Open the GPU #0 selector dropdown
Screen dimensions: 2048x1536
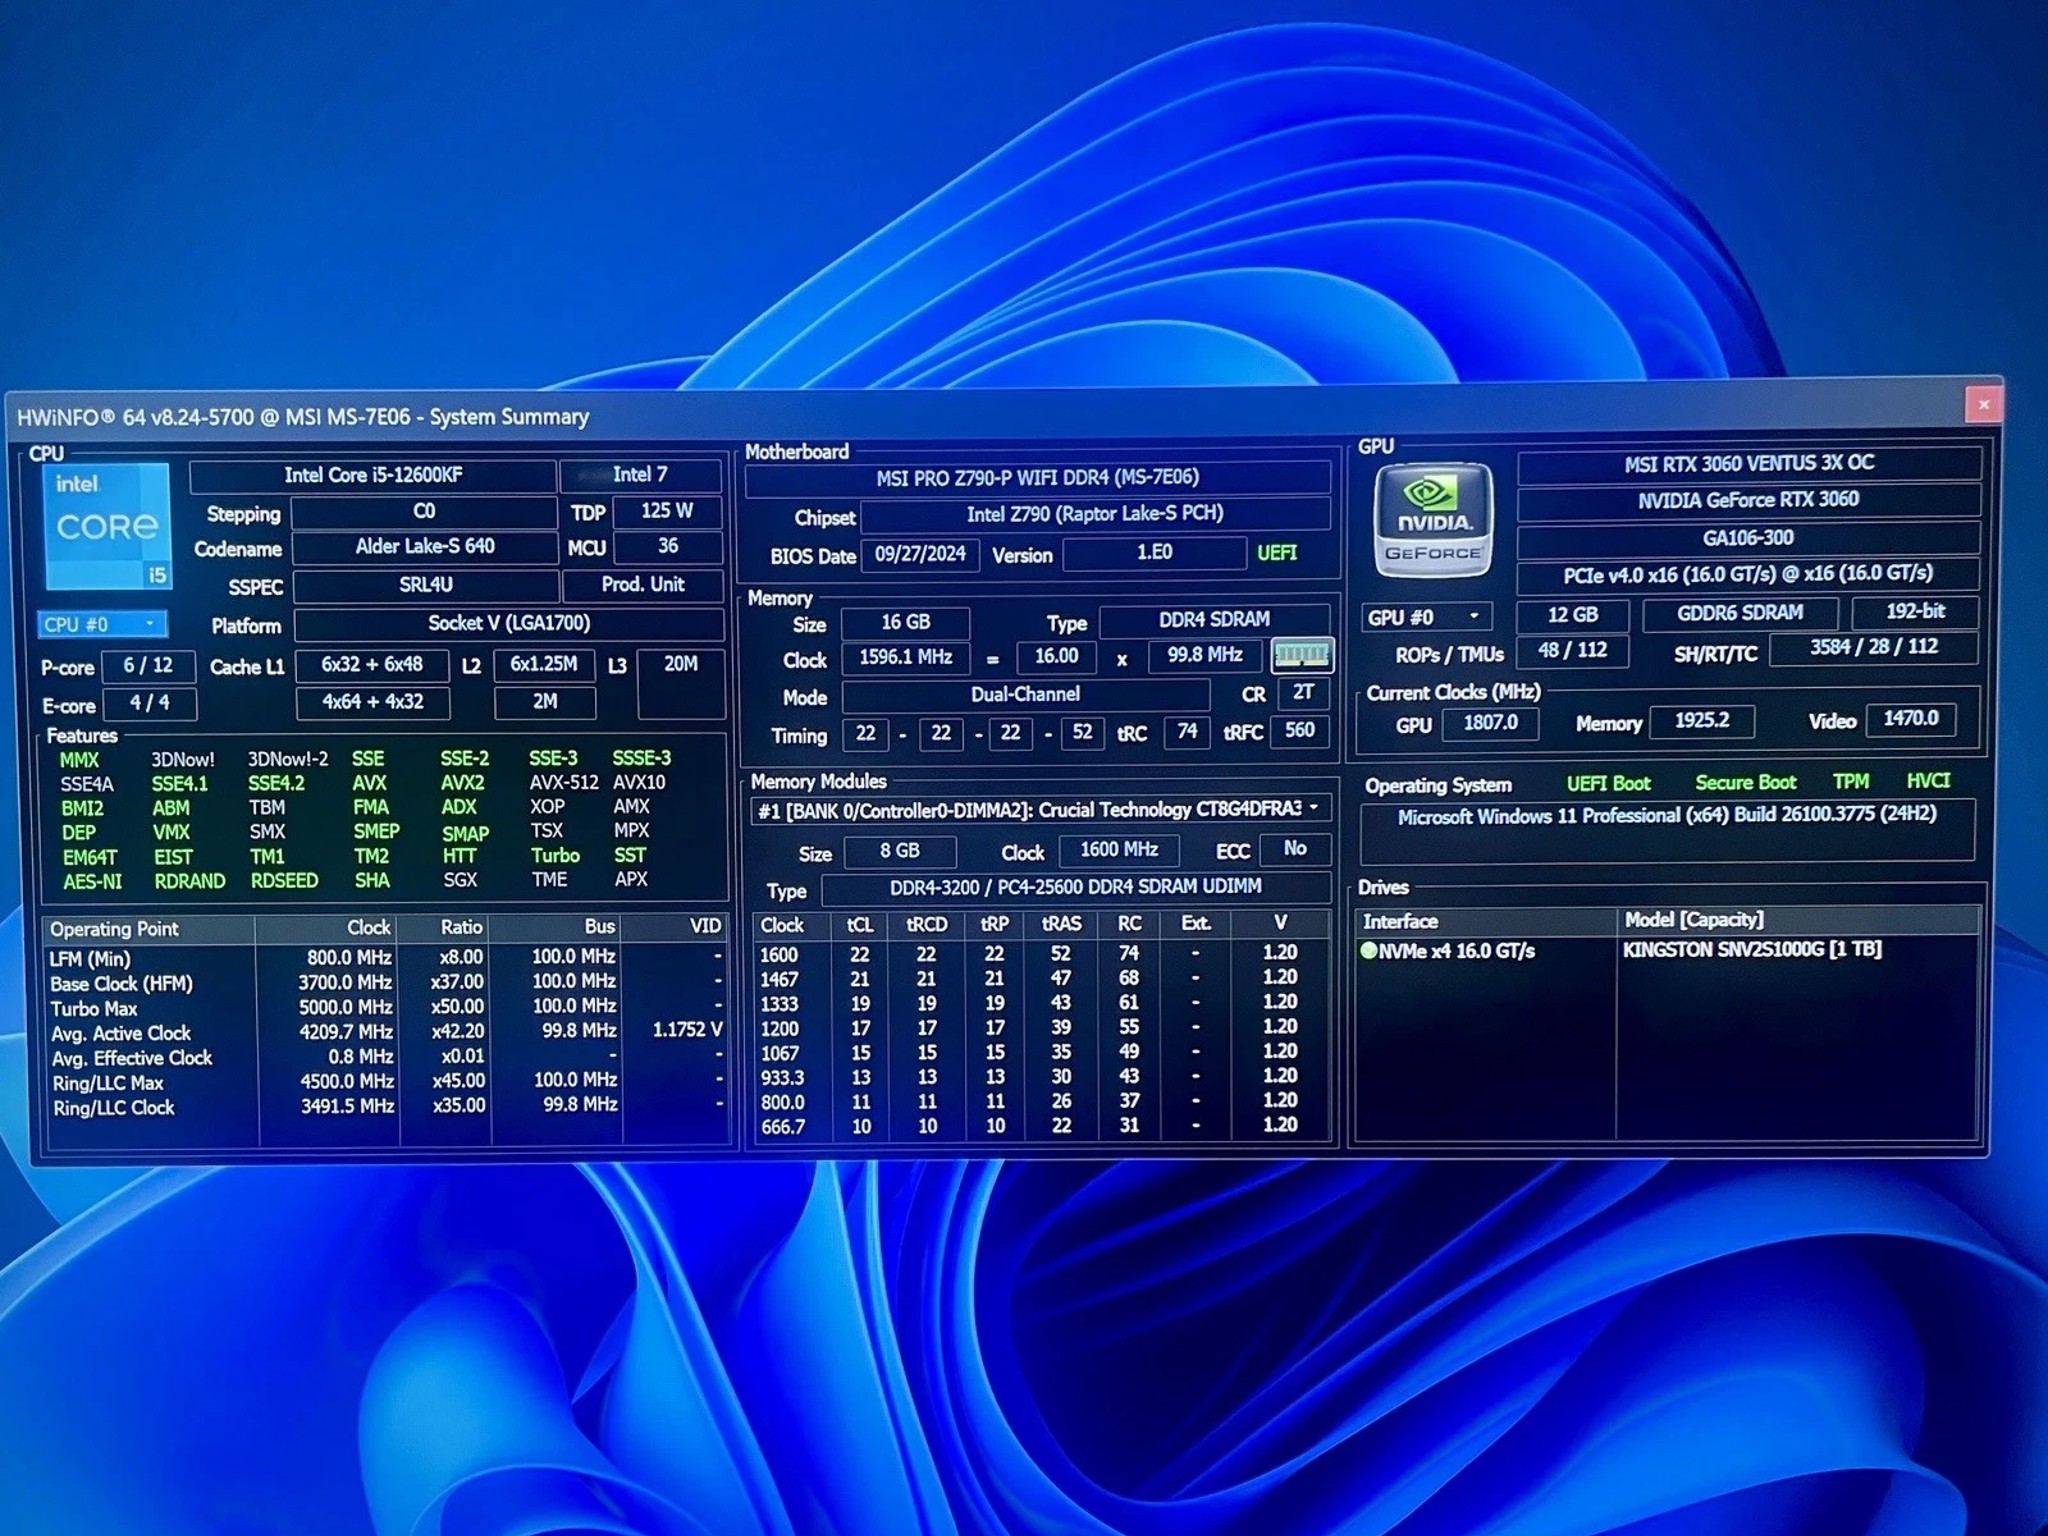click(x=1425, y=617)
